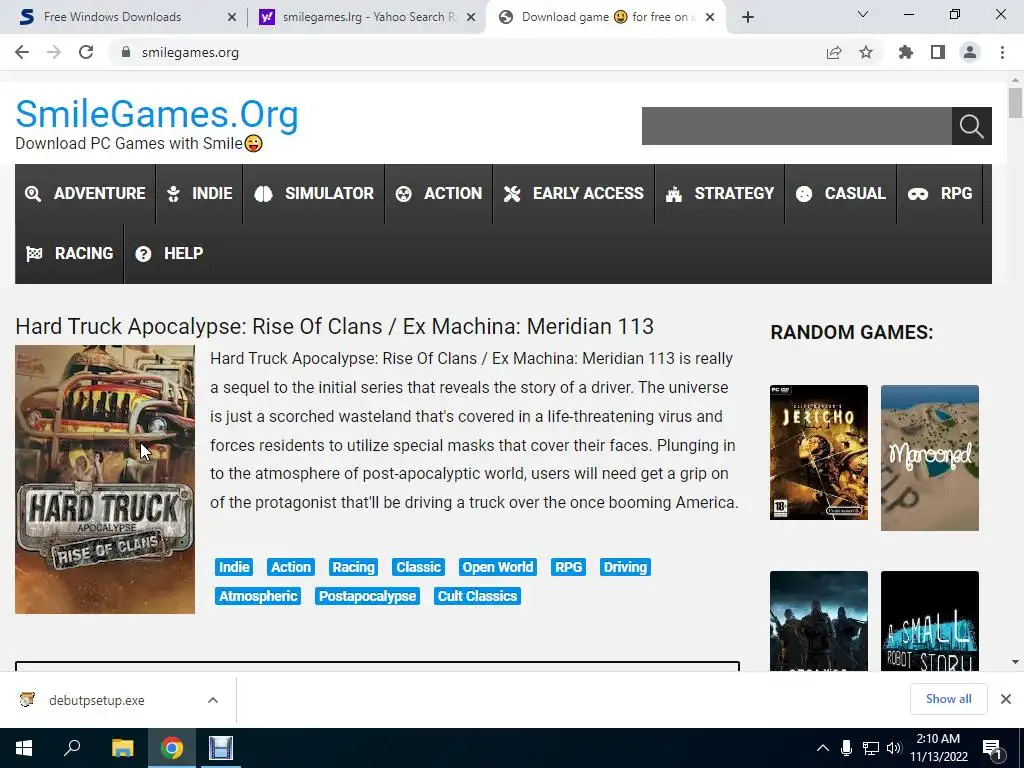Click the floppy disk app in taskbar

pos(221,748)
